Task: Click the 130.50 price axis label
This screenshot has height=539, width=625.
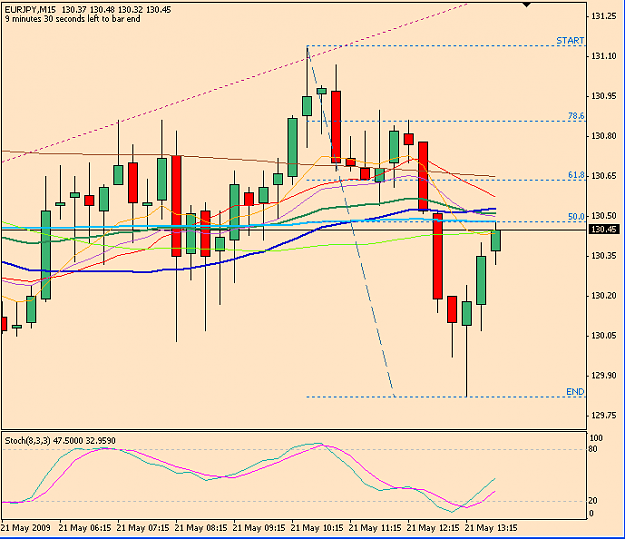Action: pos(603,216)
